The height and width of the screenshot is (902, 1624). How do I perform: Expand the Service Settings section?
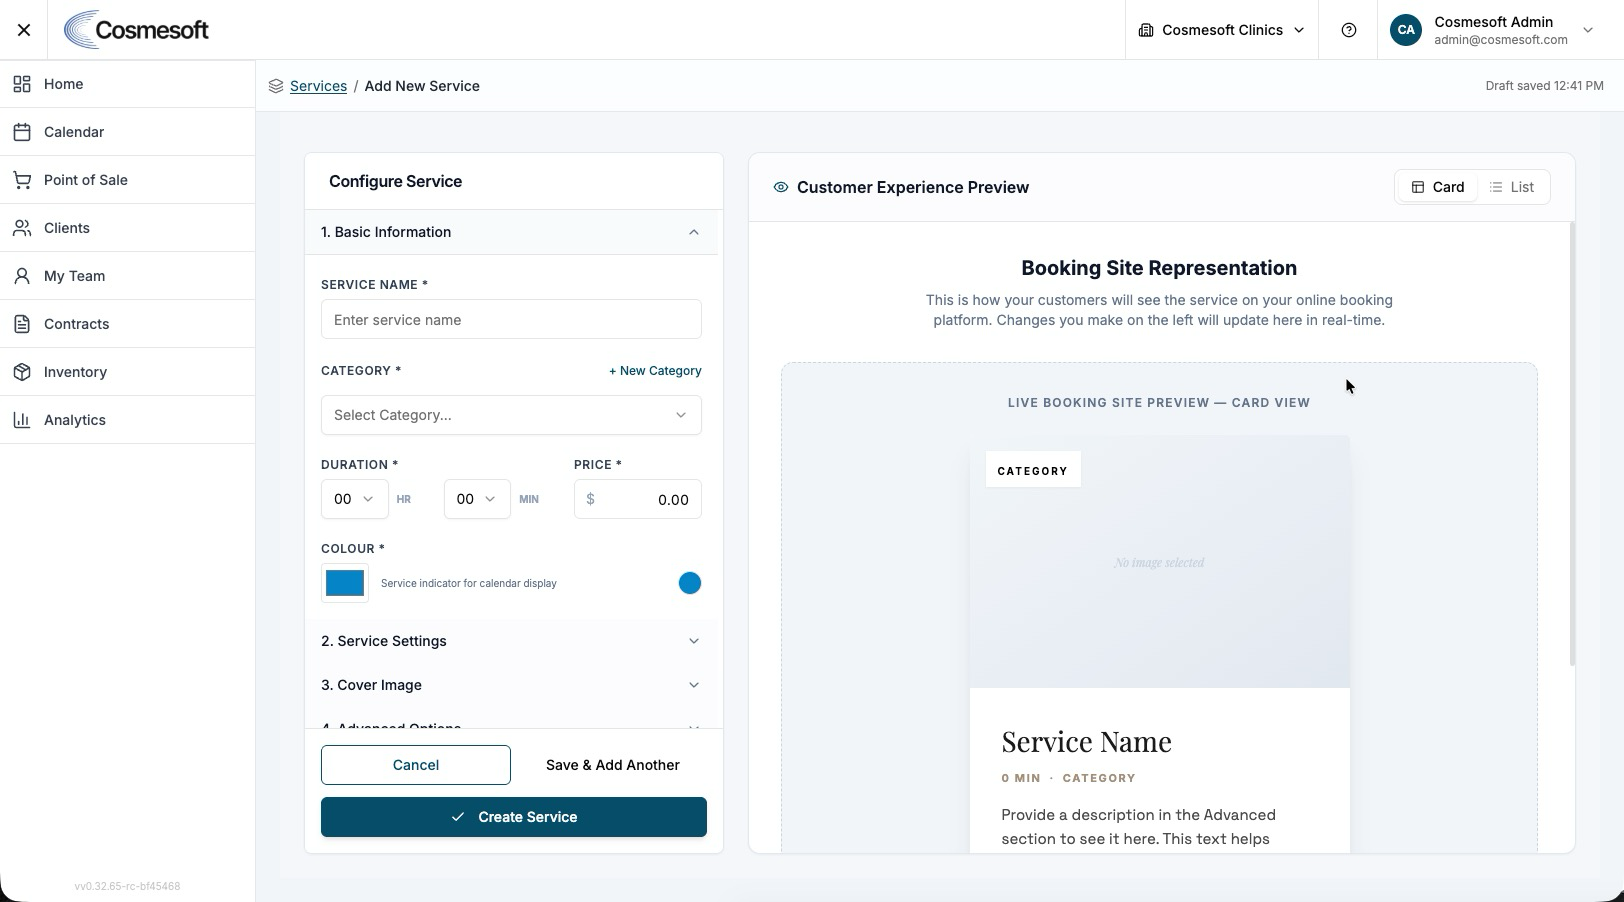(511, 641)
